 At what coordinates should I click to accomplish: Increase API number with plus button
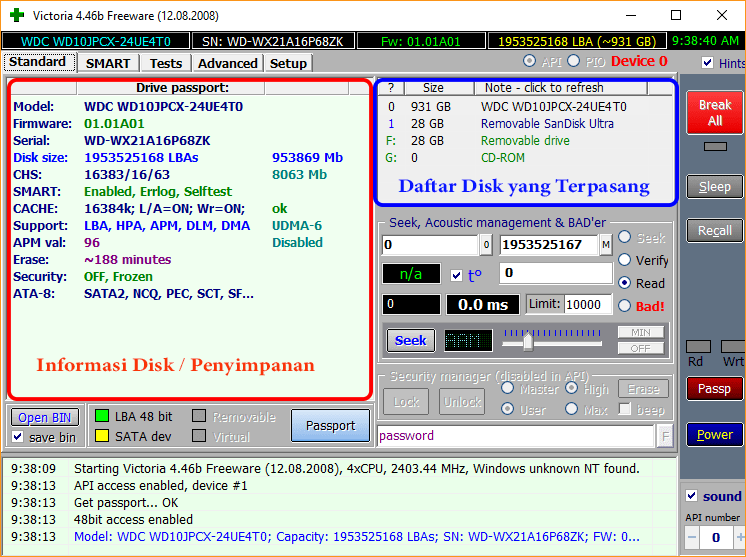pyautogui.click(x=740, y=537)
